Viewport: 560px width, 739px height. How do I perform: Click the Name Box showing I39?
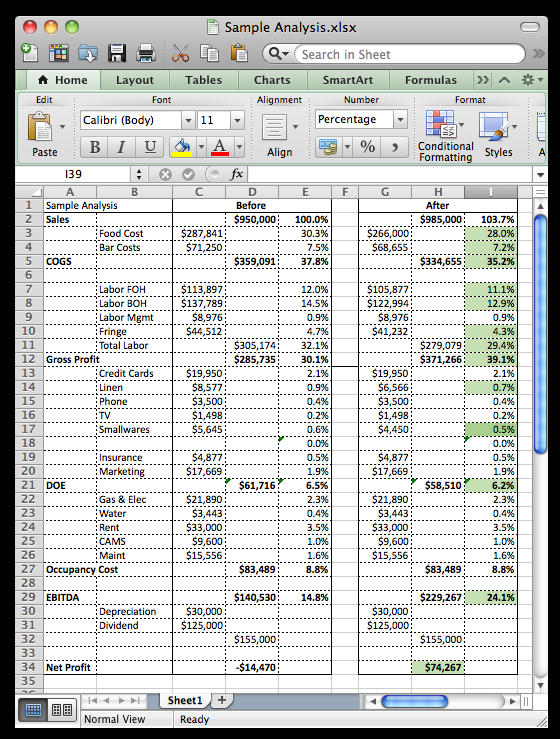[x=73, y=174]
